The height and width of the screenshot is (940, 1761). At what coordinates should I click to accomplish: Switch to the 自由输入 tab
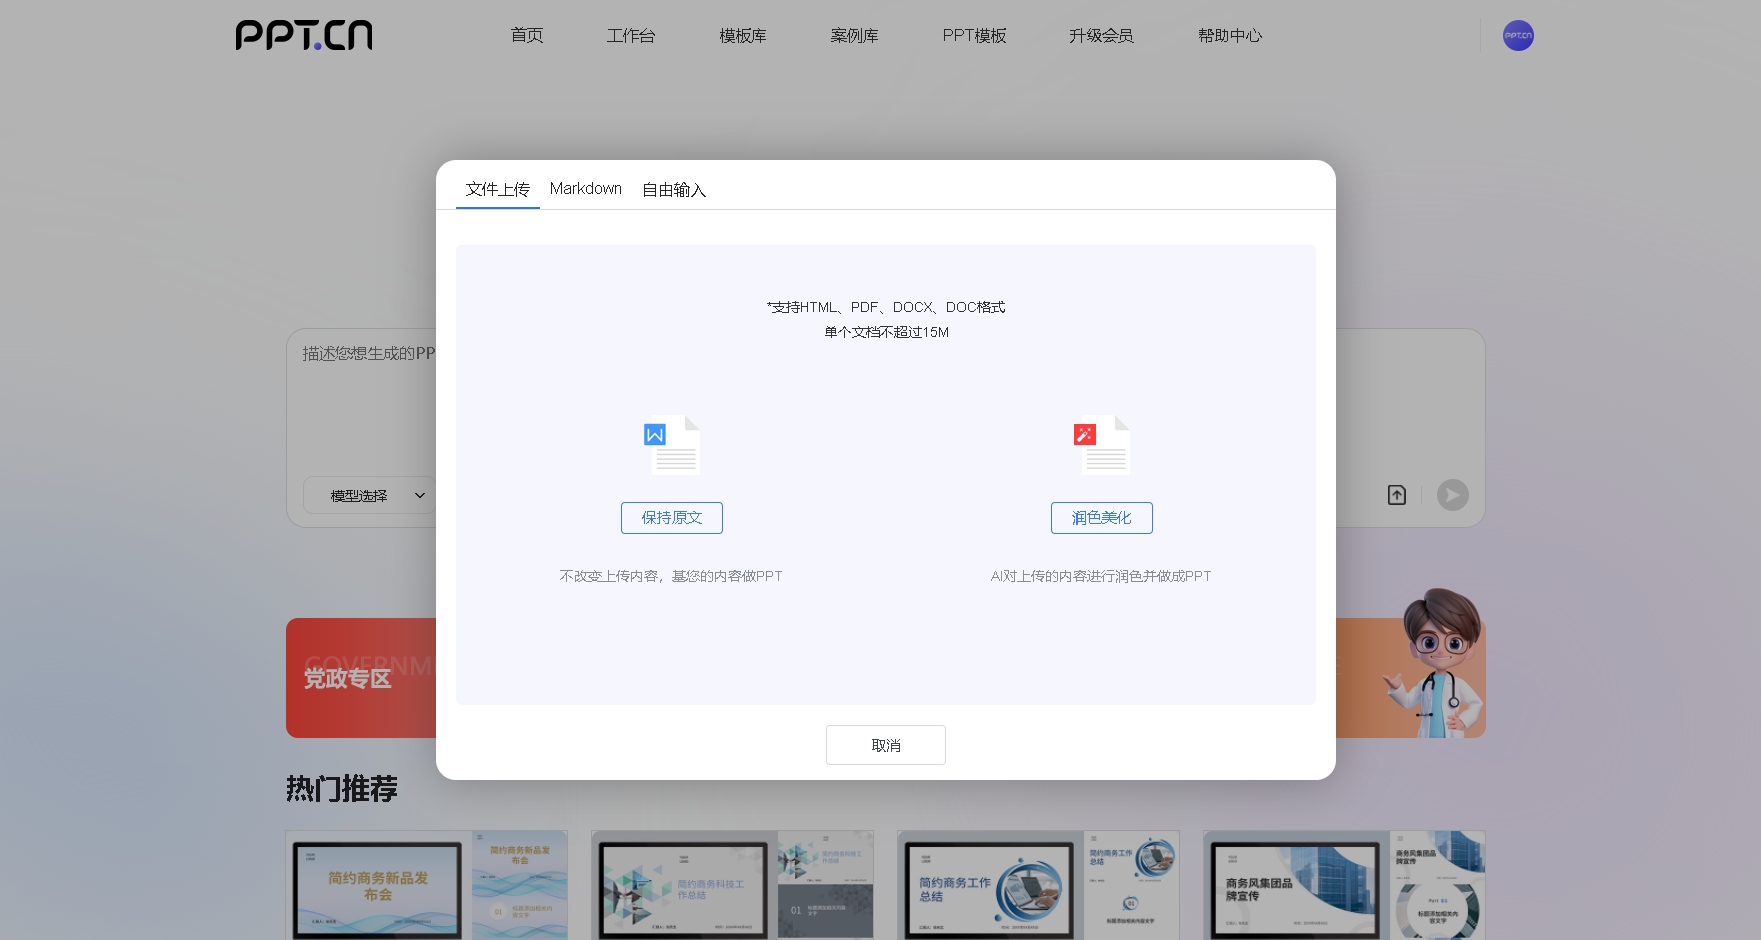[x=673, y=190]
